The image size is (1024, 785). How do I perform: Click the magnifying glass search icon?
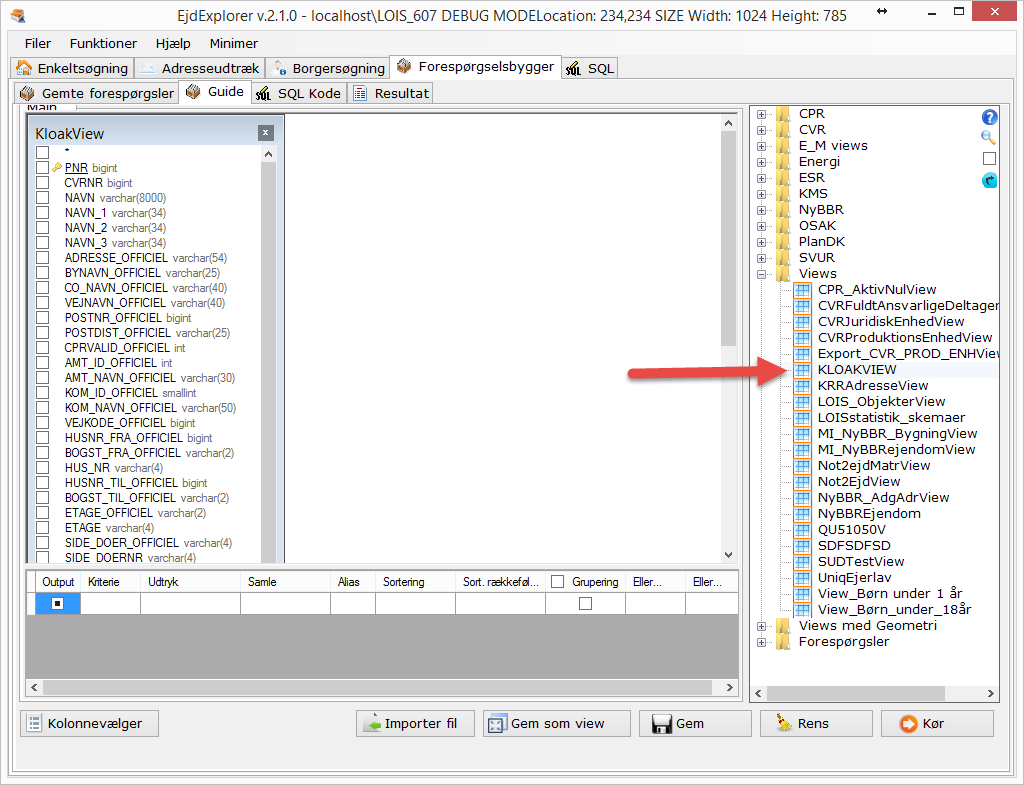point(989,138)
